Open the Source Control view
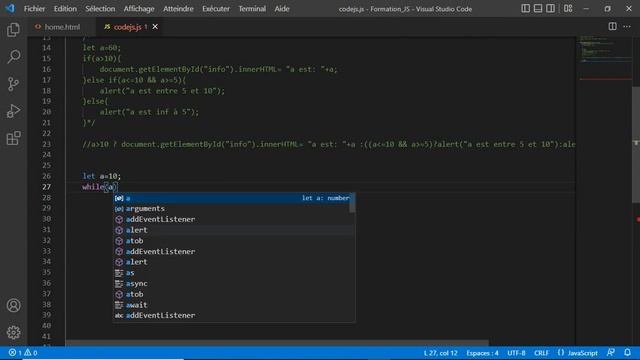Screen dimensions: 640x360 tap(13, 84)
